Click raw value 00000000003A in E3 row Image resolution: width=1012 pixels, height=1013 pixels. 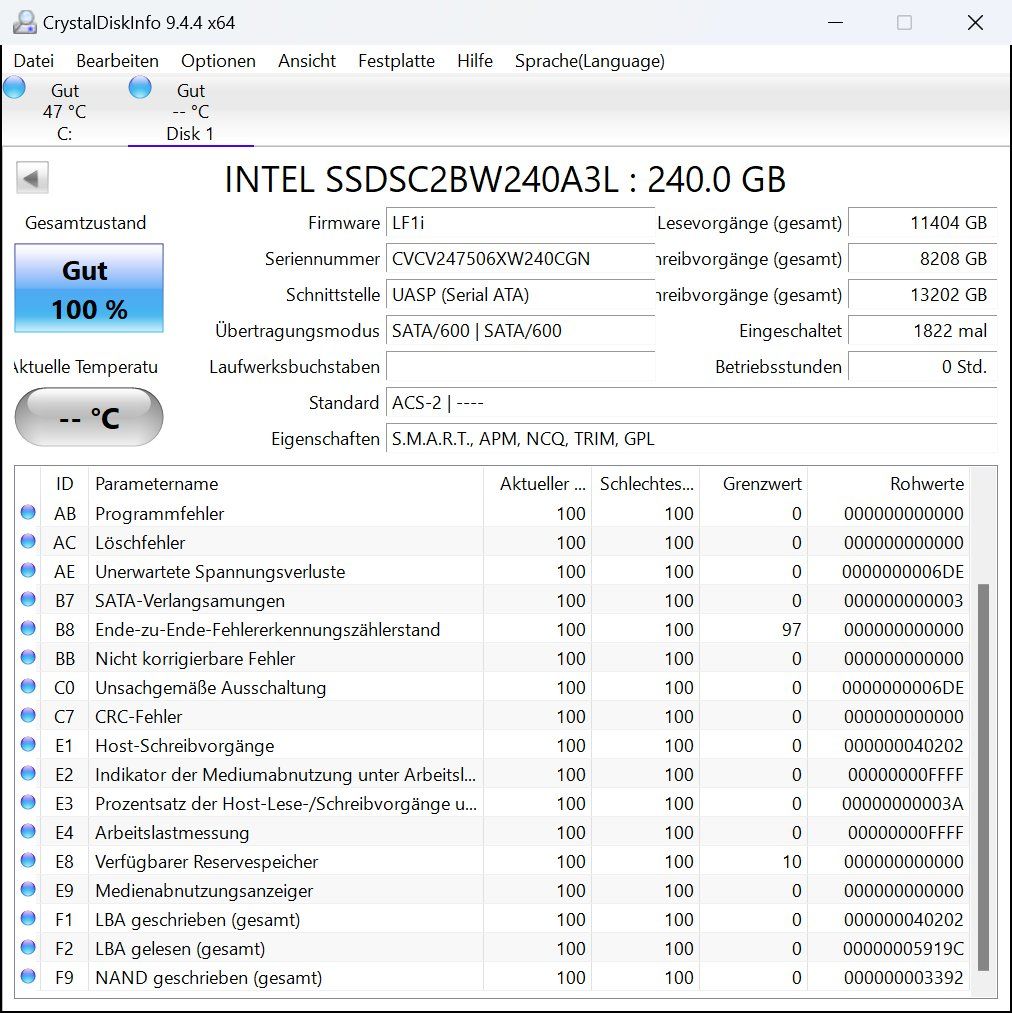tap(903, 804)
